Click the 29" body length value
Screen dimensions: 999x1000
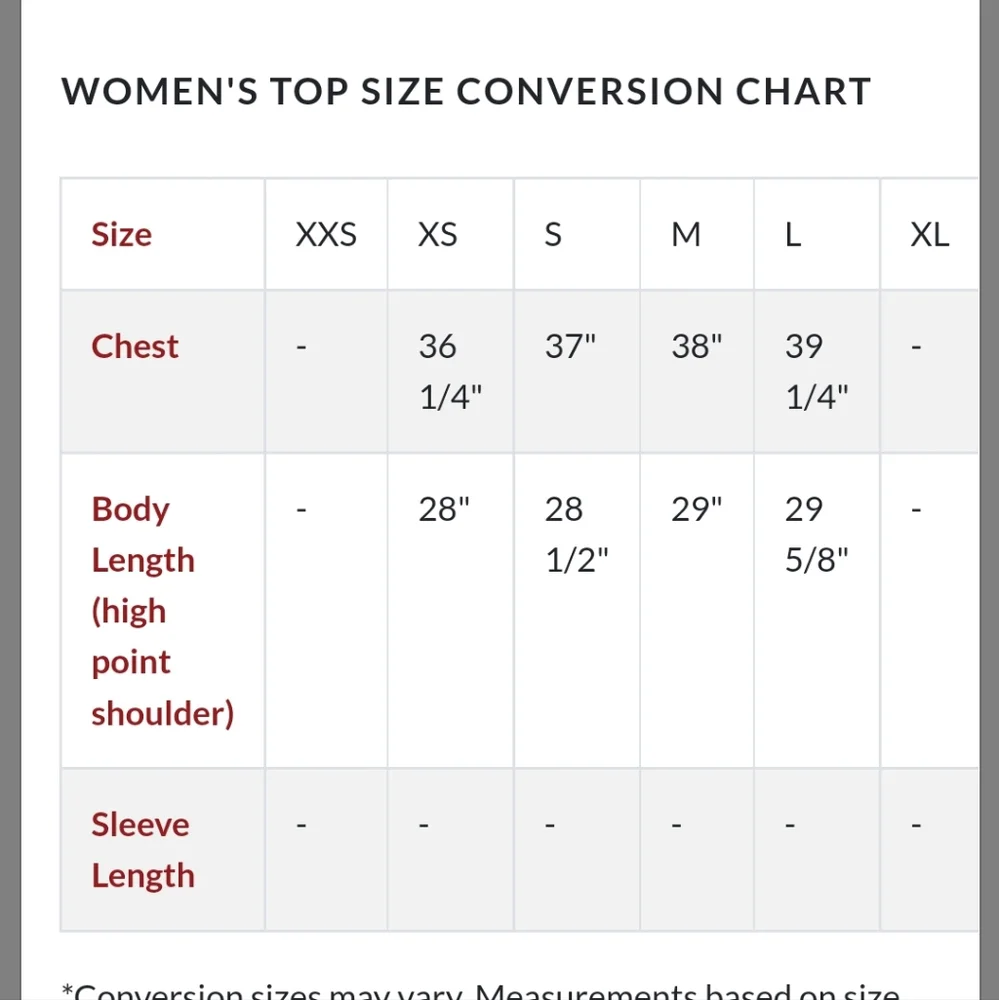(x=697, y=510)
